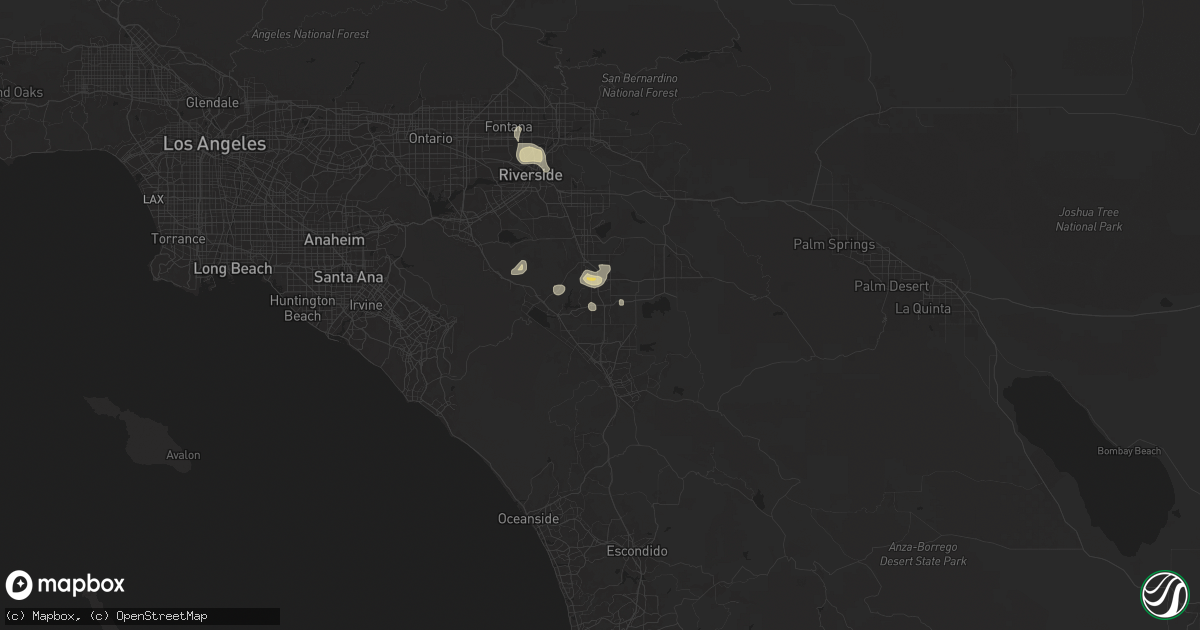Click the Mapbox logo
The image size is (1200, 630).
click(x=66, y=585)
